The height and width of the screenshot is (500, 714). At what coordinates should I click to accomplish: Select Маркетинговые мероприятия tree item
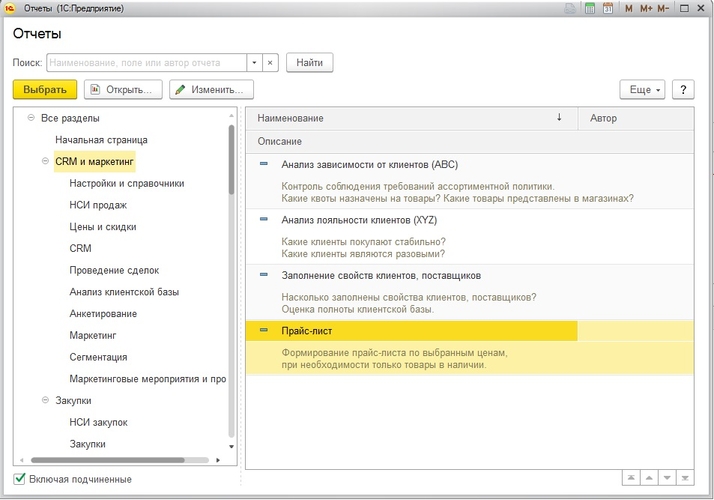[148, 379]
